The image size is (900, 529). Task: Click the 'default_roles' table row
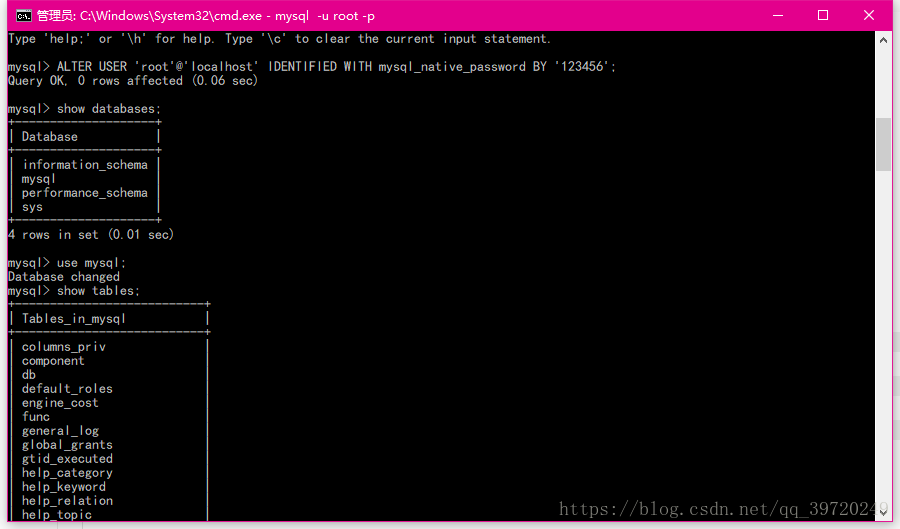click(67, 389)
